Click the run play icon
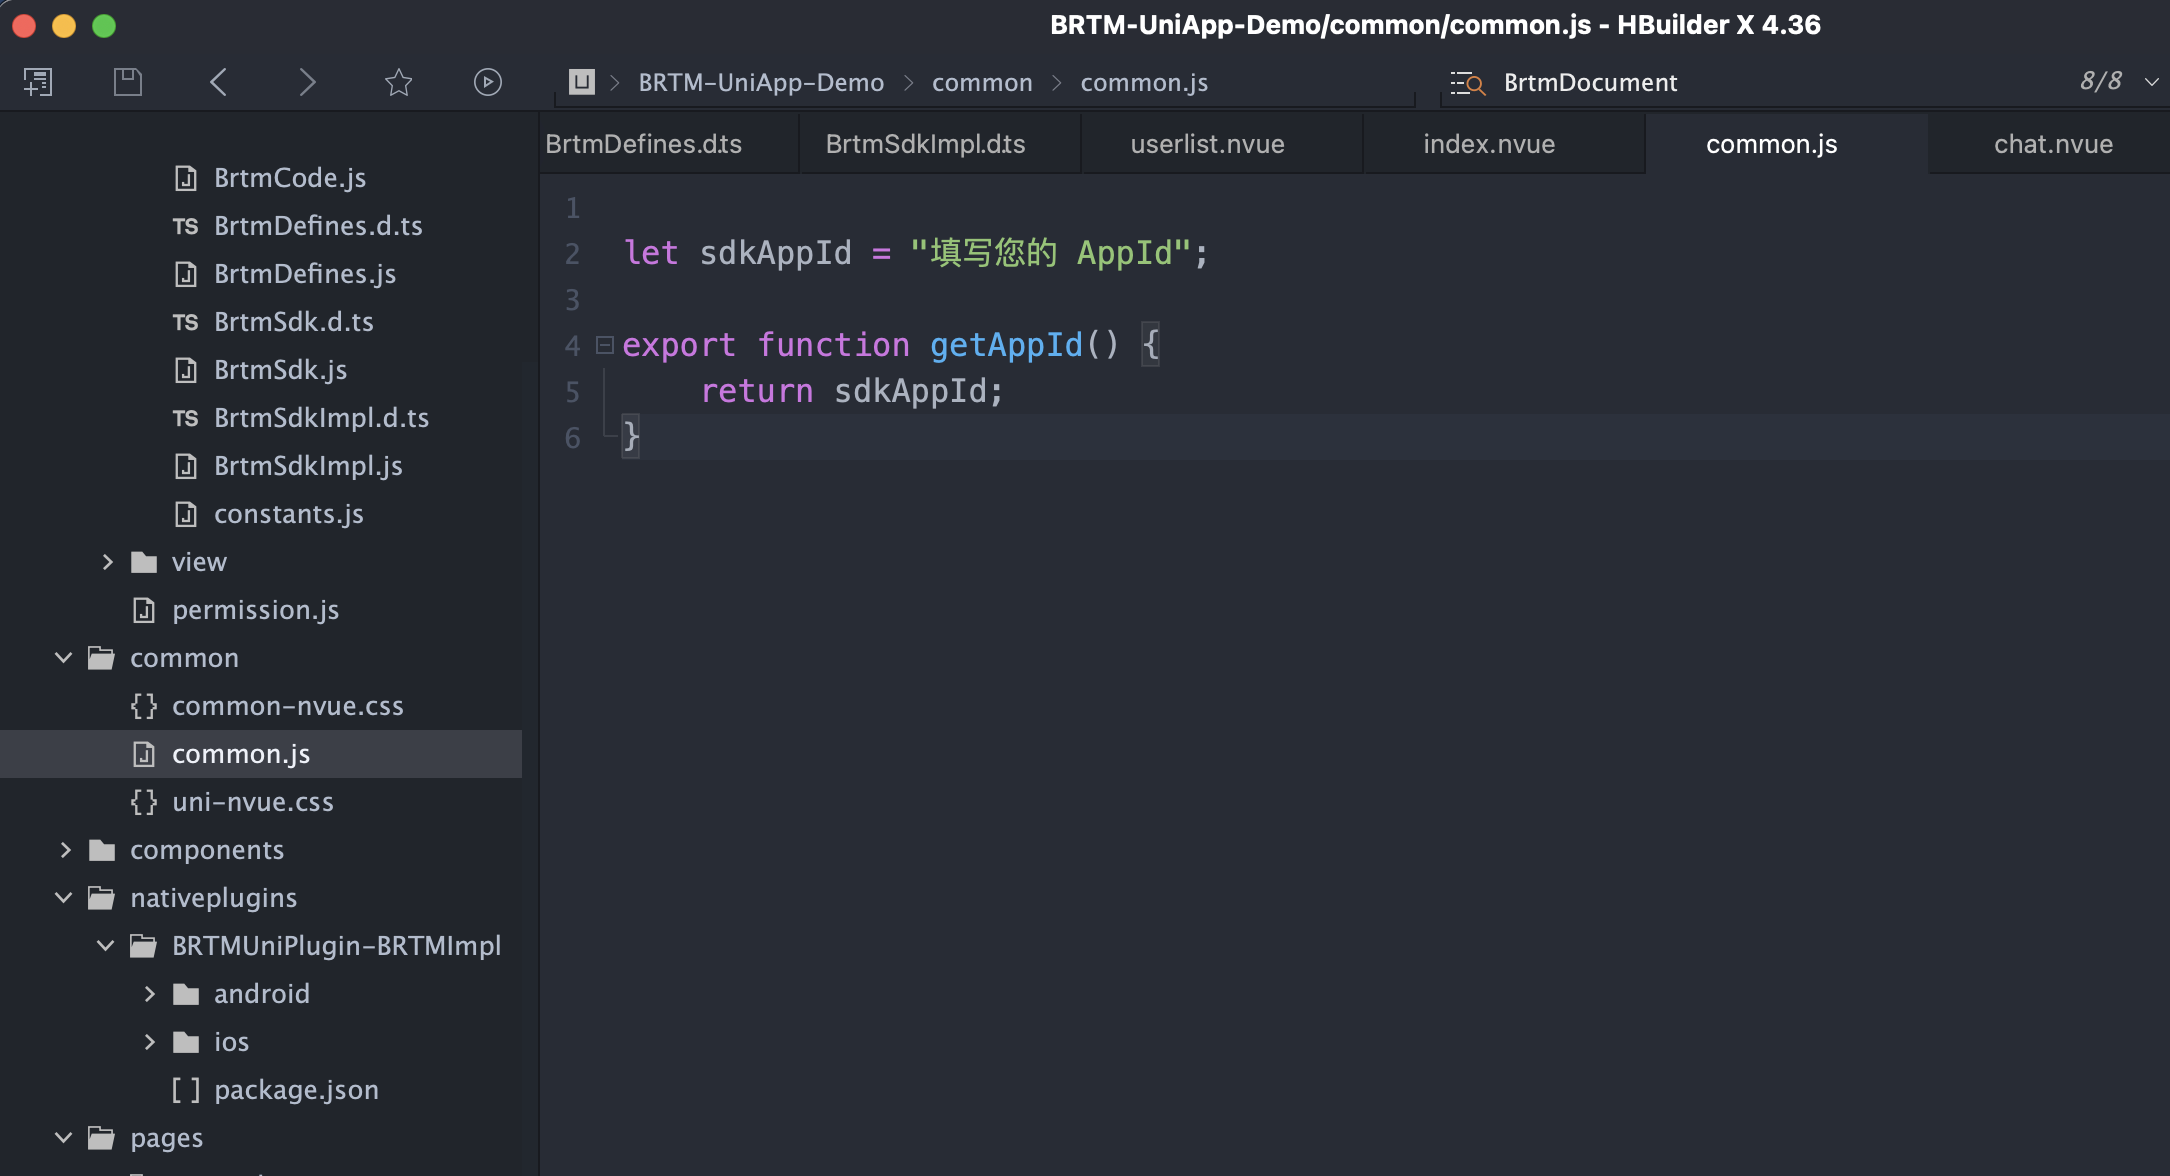 pyautogui.click(x=488, y=82)
